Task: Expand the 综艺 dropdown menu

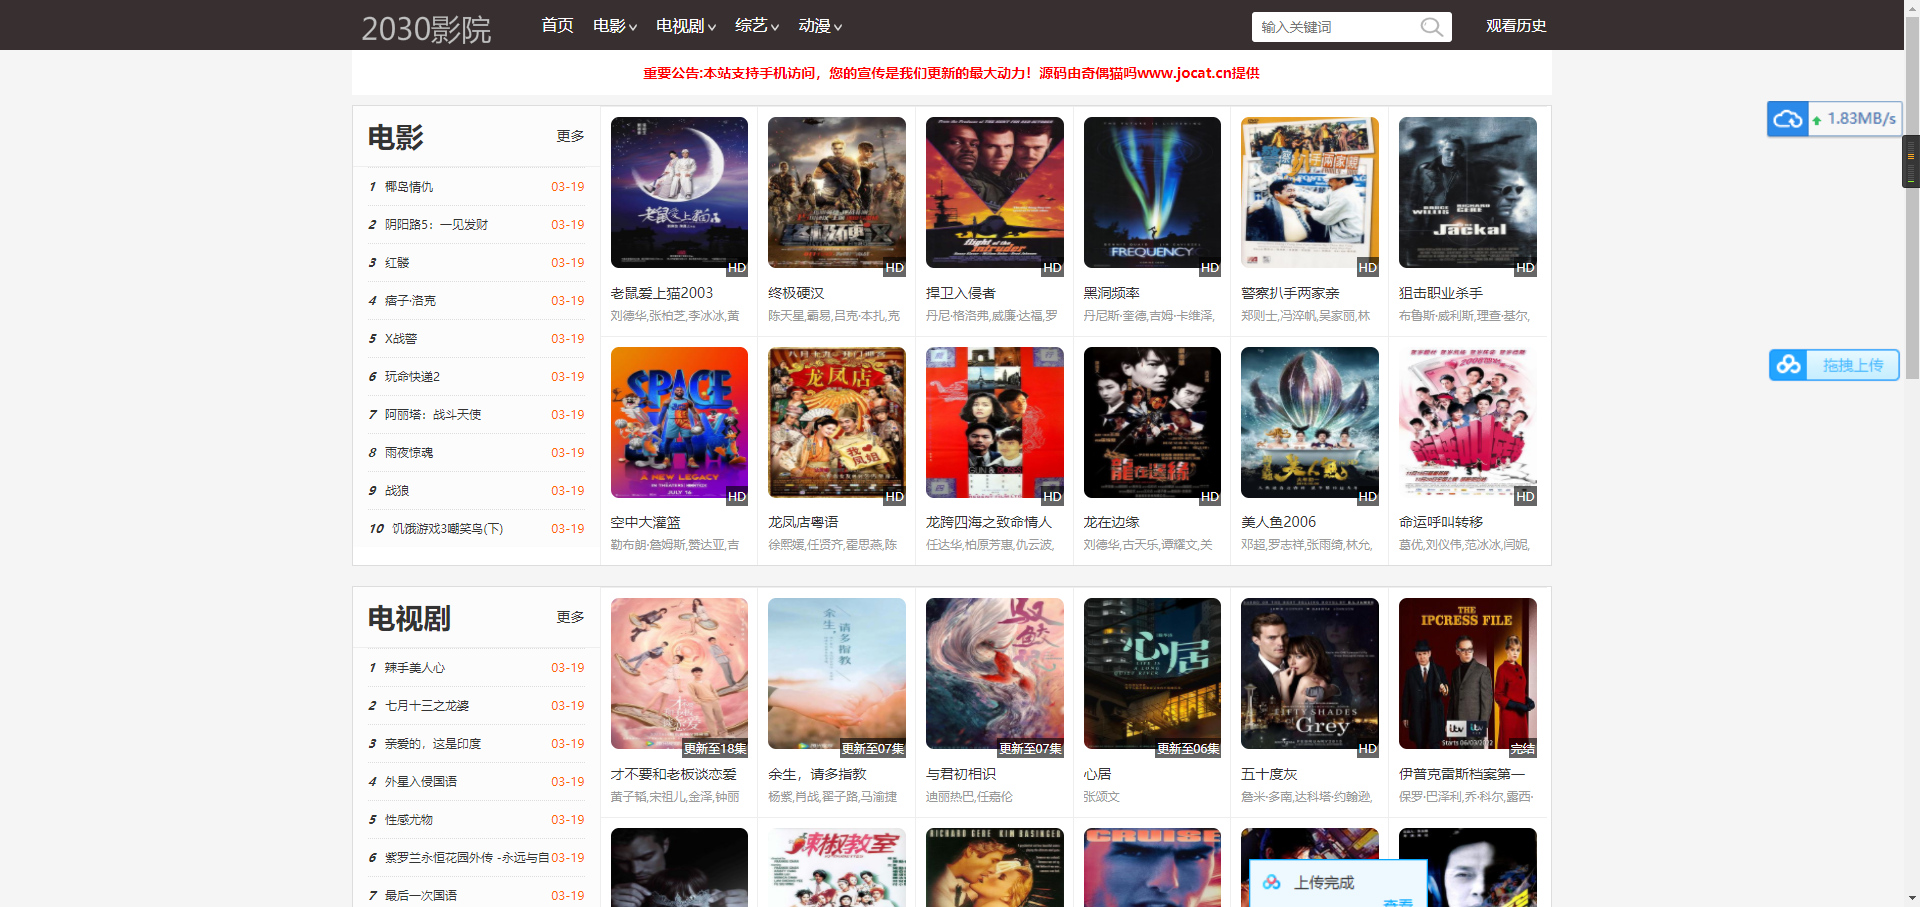Action: 756,26
